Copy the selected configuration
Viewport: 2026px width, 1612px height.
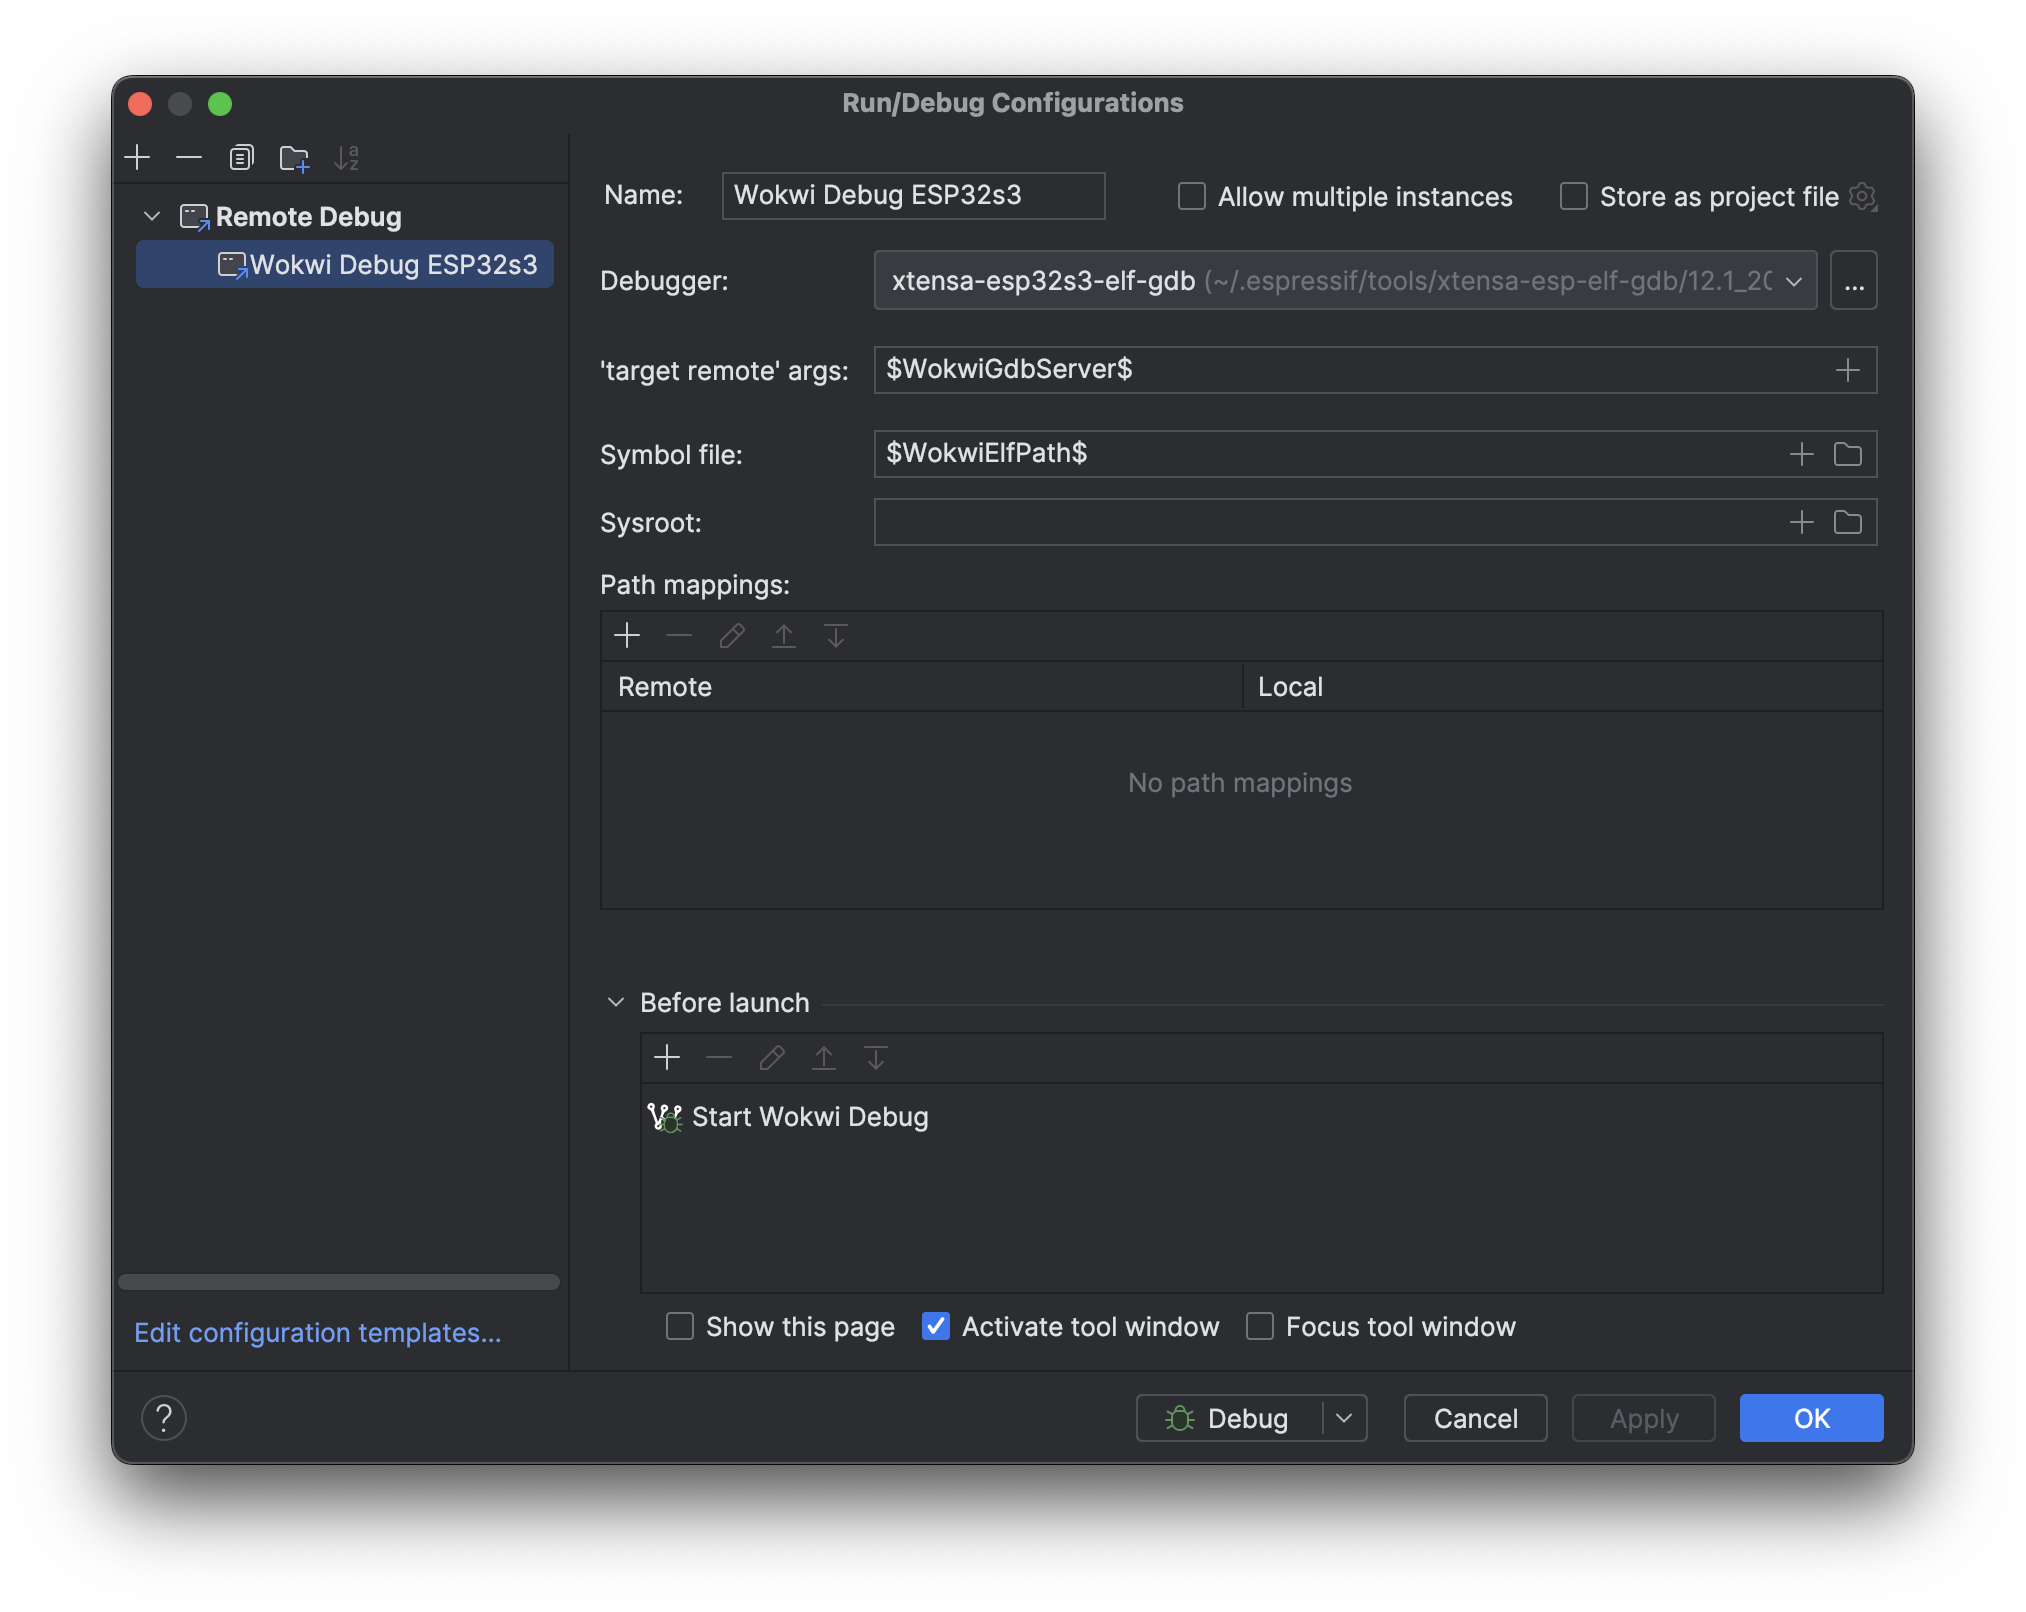tap(241, 157)
